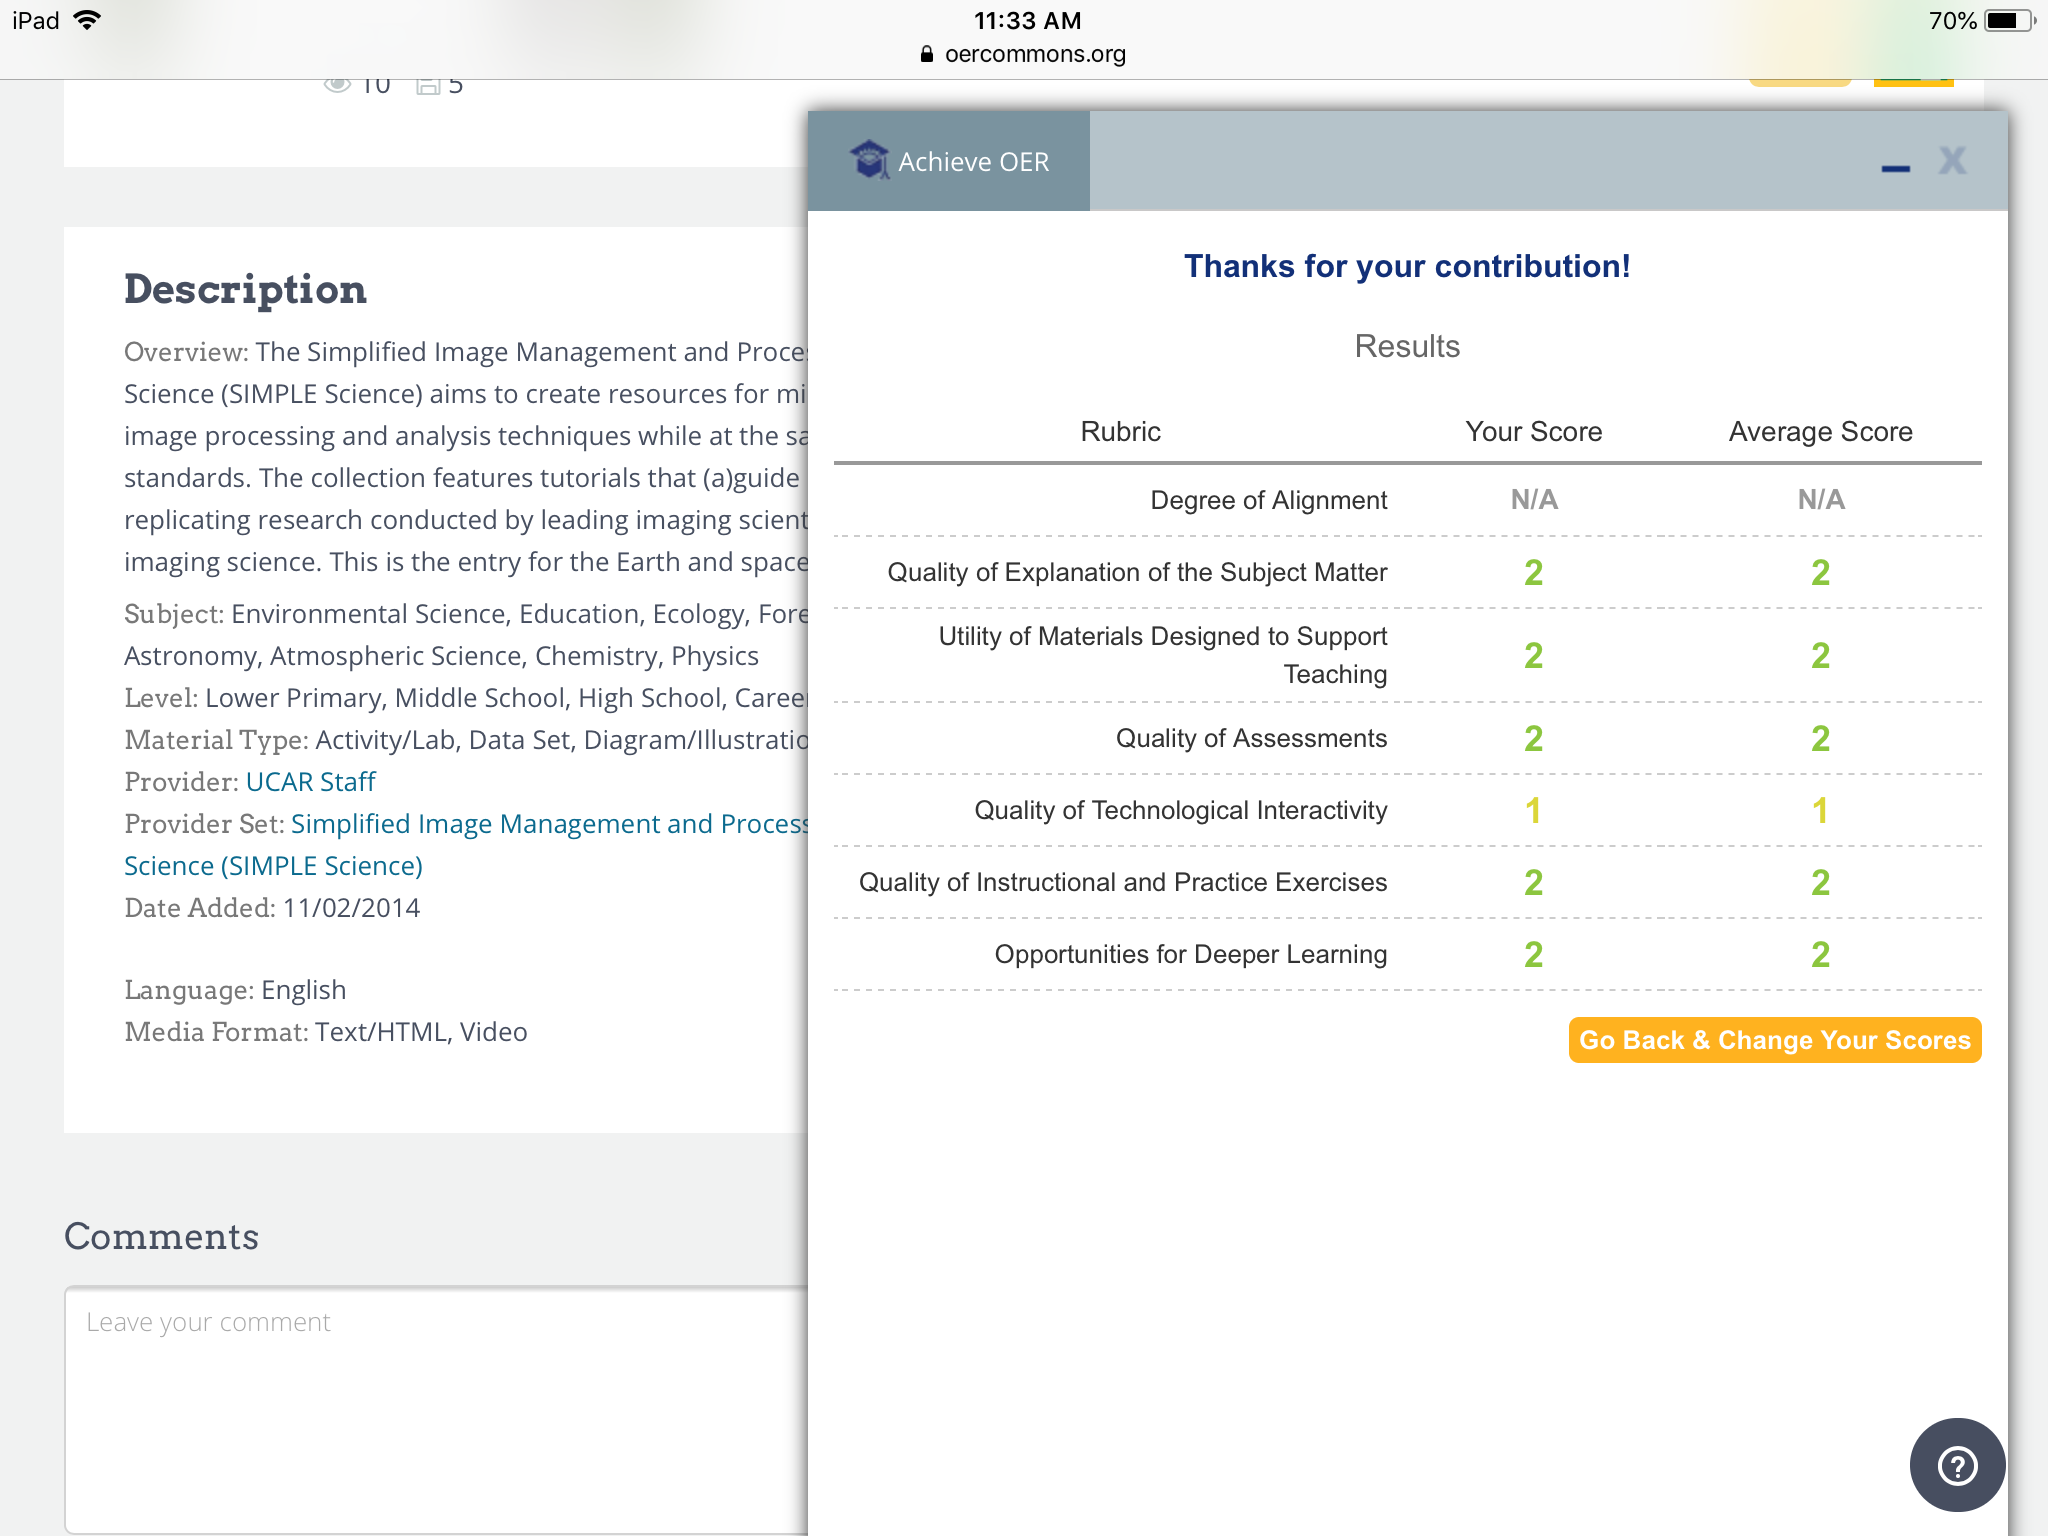Click the Achieve OER graduation cap icon
Screen dimensions: 2048x1536
(869, 160)
